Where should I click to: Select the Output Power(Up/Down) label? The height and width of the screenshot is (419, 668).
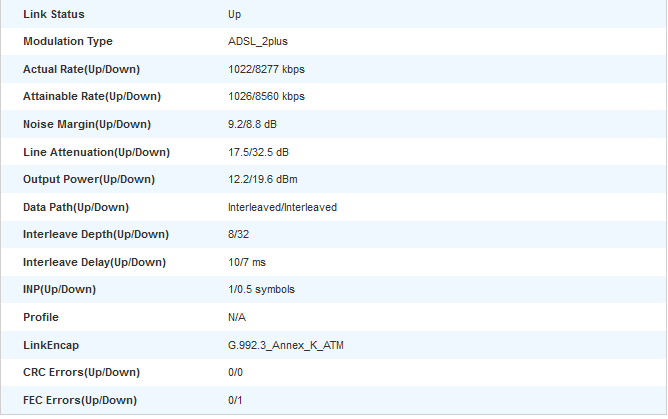(x=89, y=179)
